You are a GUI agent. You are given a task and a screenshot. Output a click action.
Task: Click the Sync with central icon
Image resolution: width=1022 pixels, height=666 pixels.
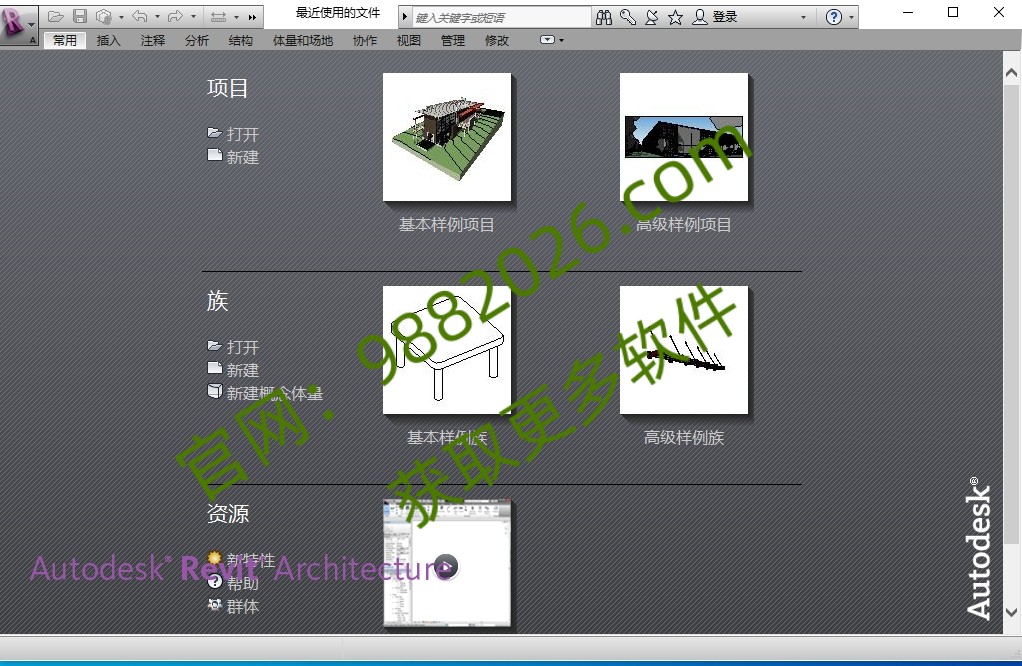pyautogui.click(x=104, y=16)
